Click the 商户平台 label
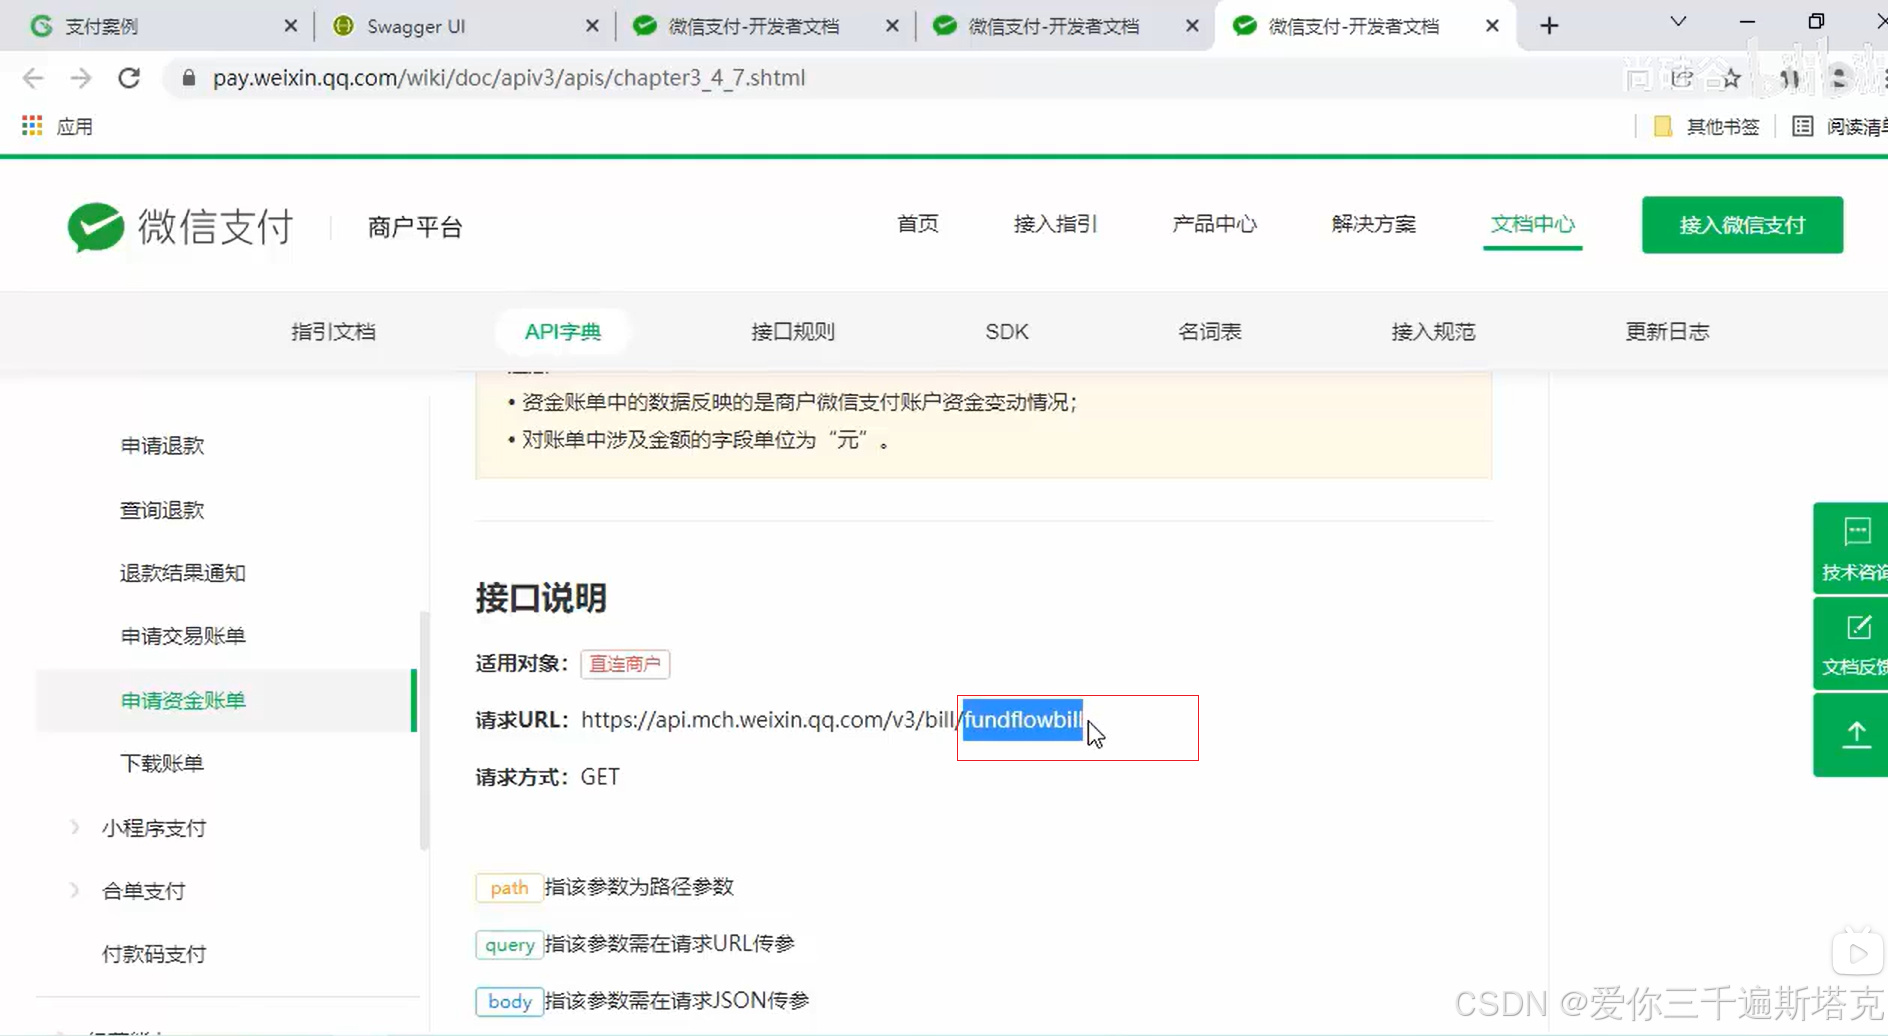 click(x=414, y=228)
